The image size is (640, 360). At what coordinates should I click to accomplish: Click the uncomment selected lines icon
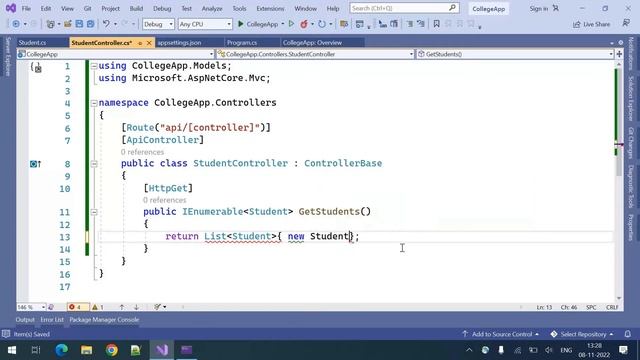point(421,24)
